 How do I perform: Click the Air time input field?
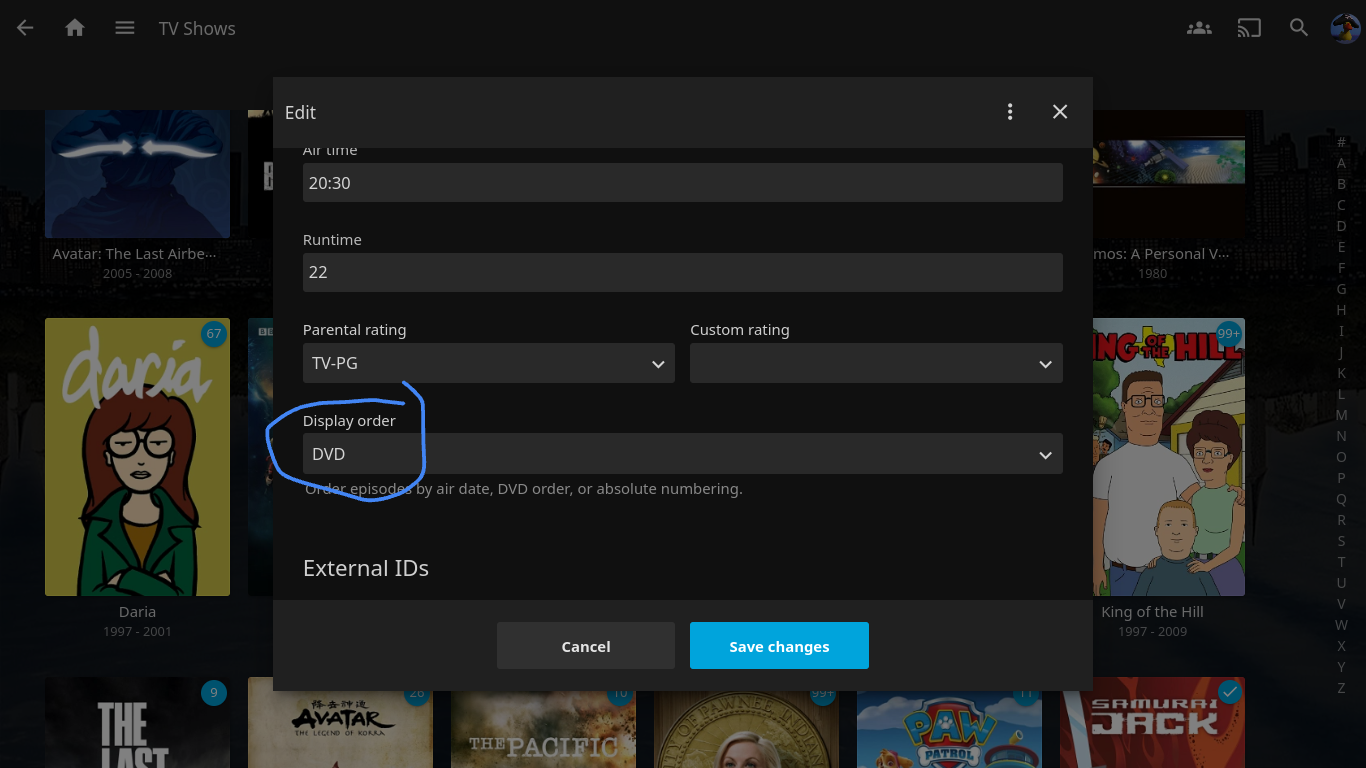pyautogui.click(x=682, y=183)
